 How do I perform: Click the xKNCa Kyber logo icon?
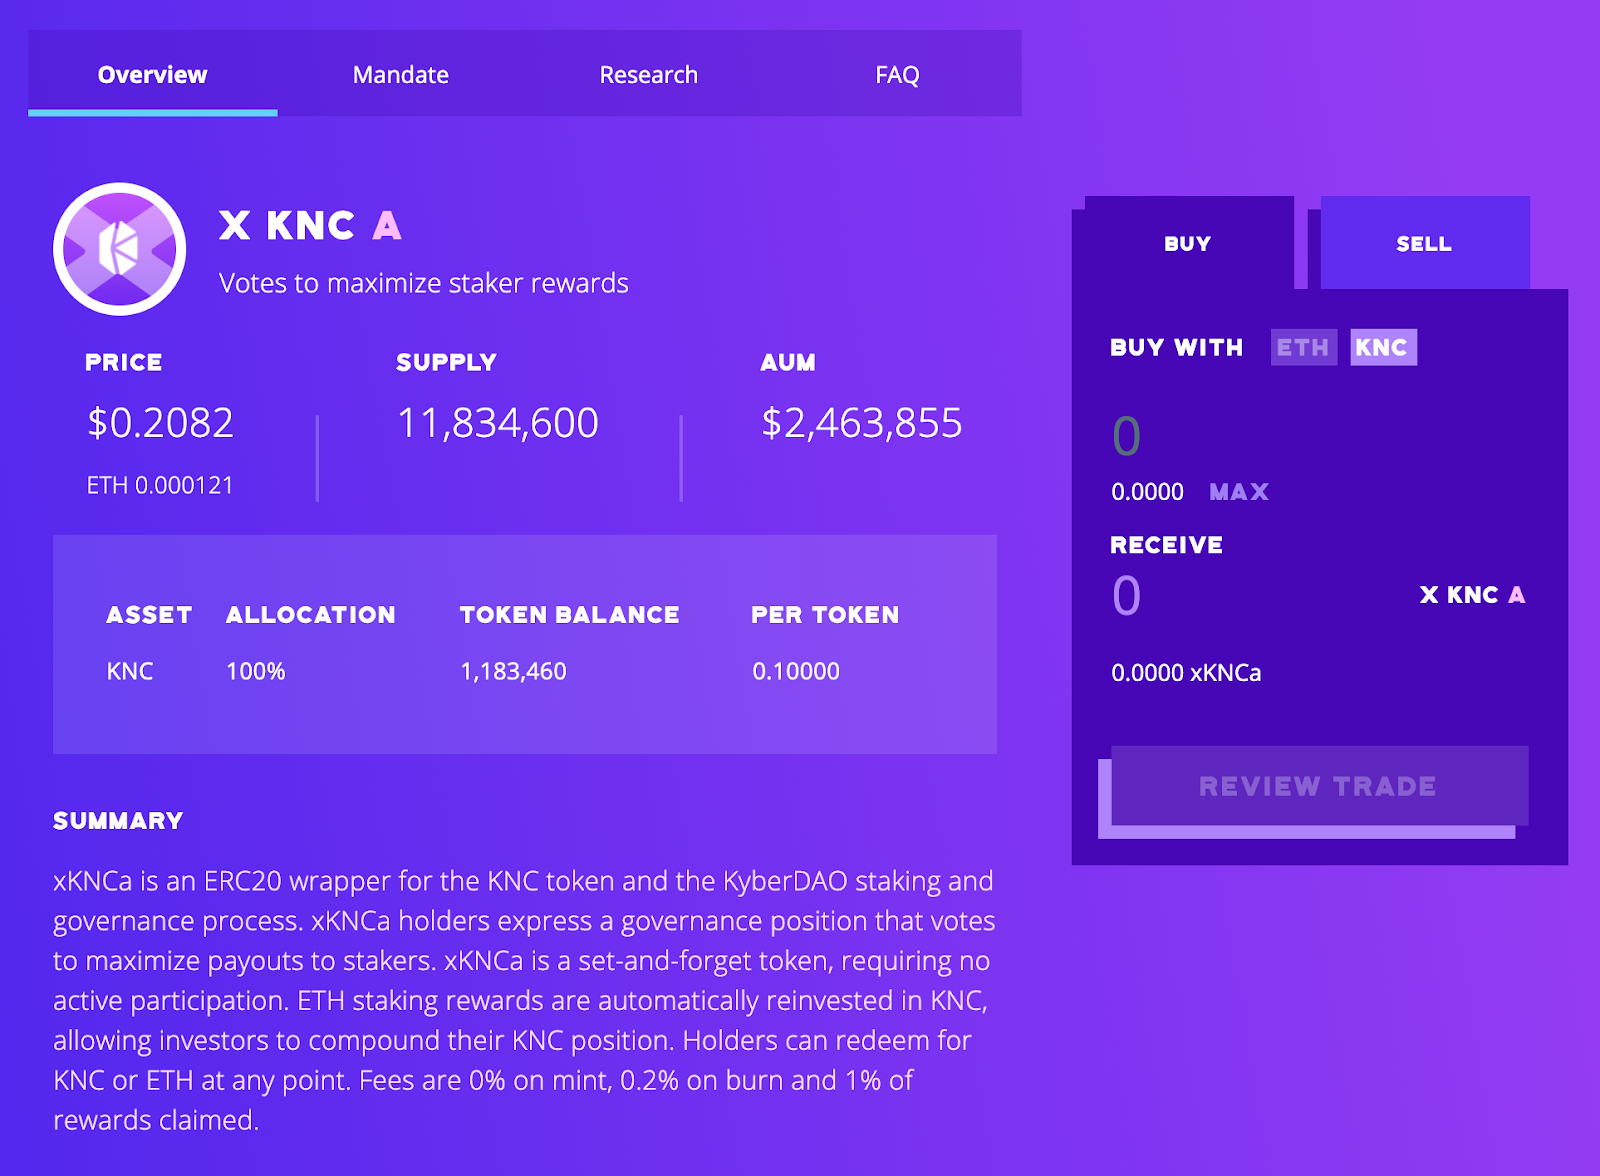(119, 249)
